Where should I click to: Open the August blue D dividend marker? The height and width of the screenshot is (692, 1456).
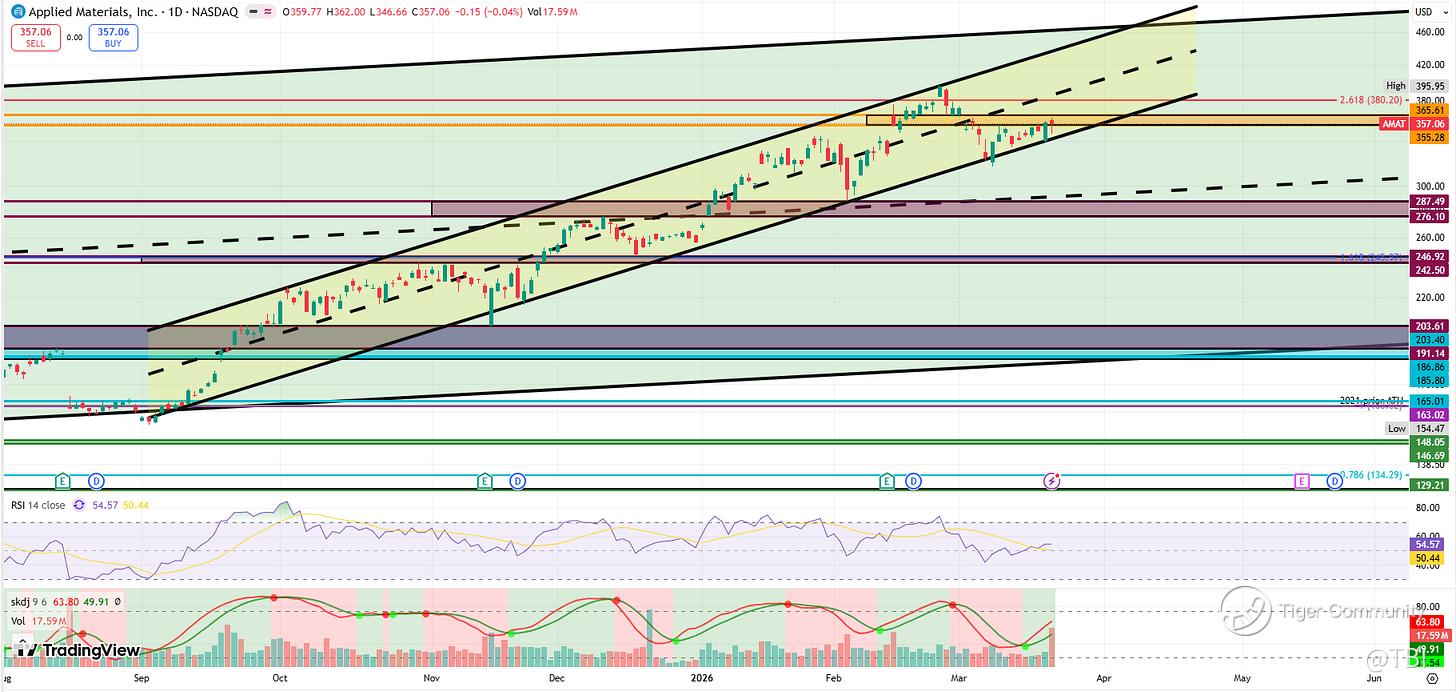[96, 481]
